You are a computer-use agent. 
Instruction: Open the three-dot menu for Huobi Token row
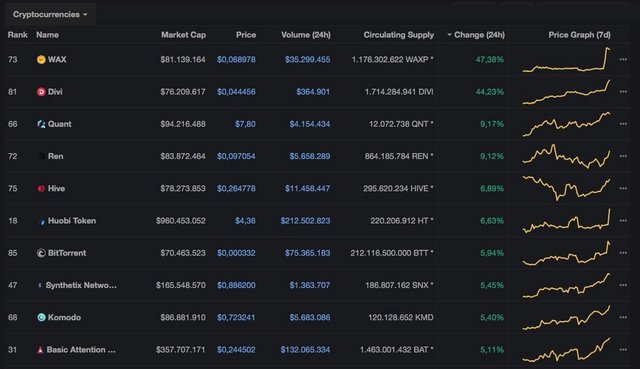623,221
